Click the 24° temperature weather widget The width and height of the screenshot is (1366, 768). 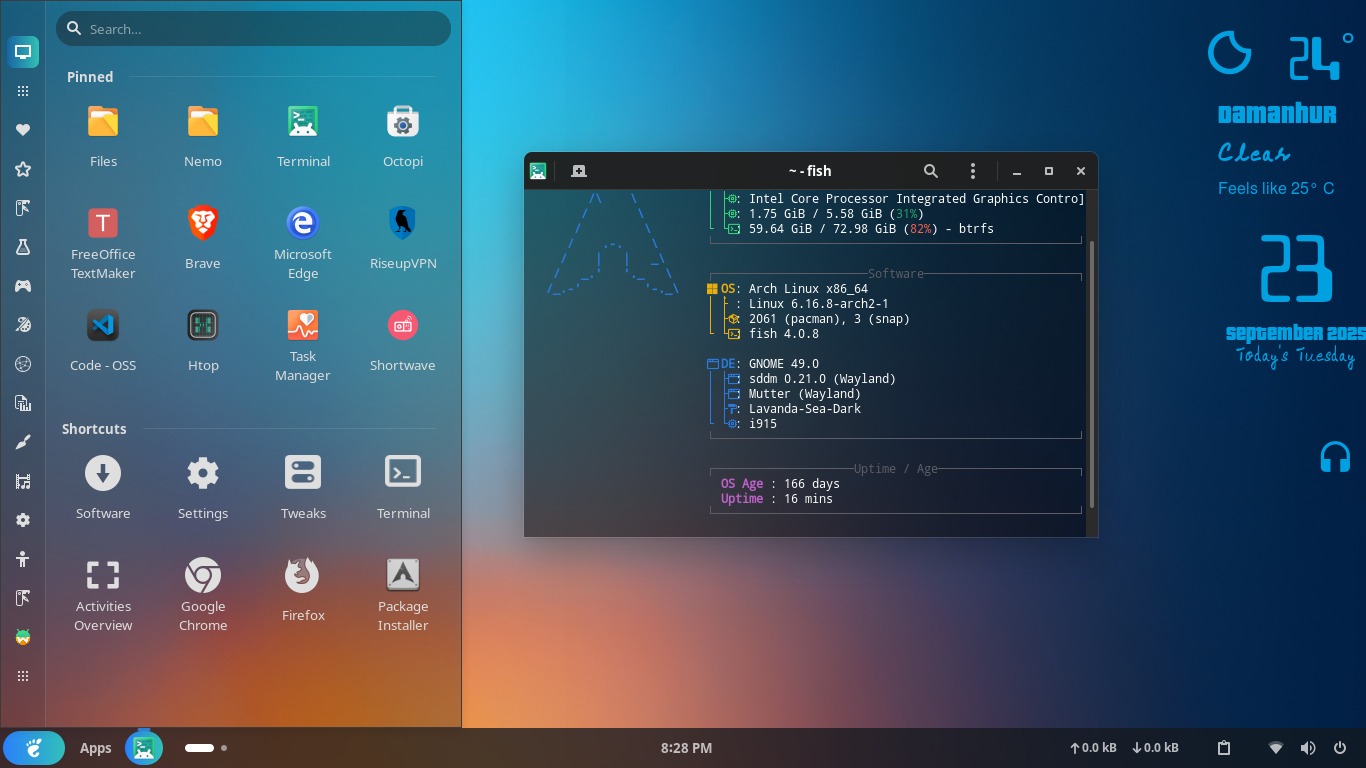1320,55
